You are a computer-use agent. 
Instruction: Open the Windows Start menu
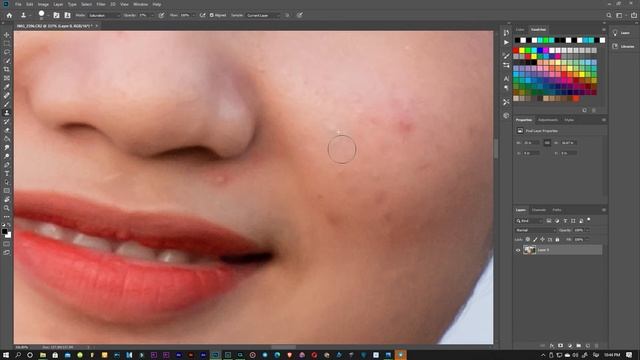click(x=6, y=355)
